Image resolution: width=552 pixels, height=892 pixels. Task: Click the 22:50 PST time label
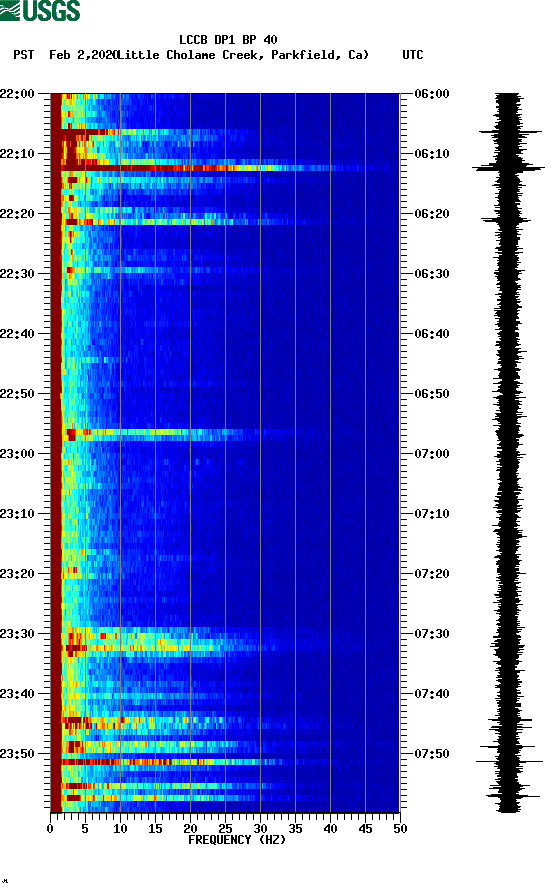point(18,394)
